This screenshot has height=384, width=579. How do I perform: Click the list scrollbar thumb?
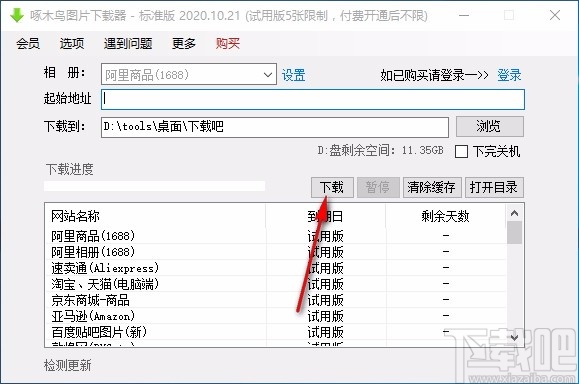[x=514, y=233]
